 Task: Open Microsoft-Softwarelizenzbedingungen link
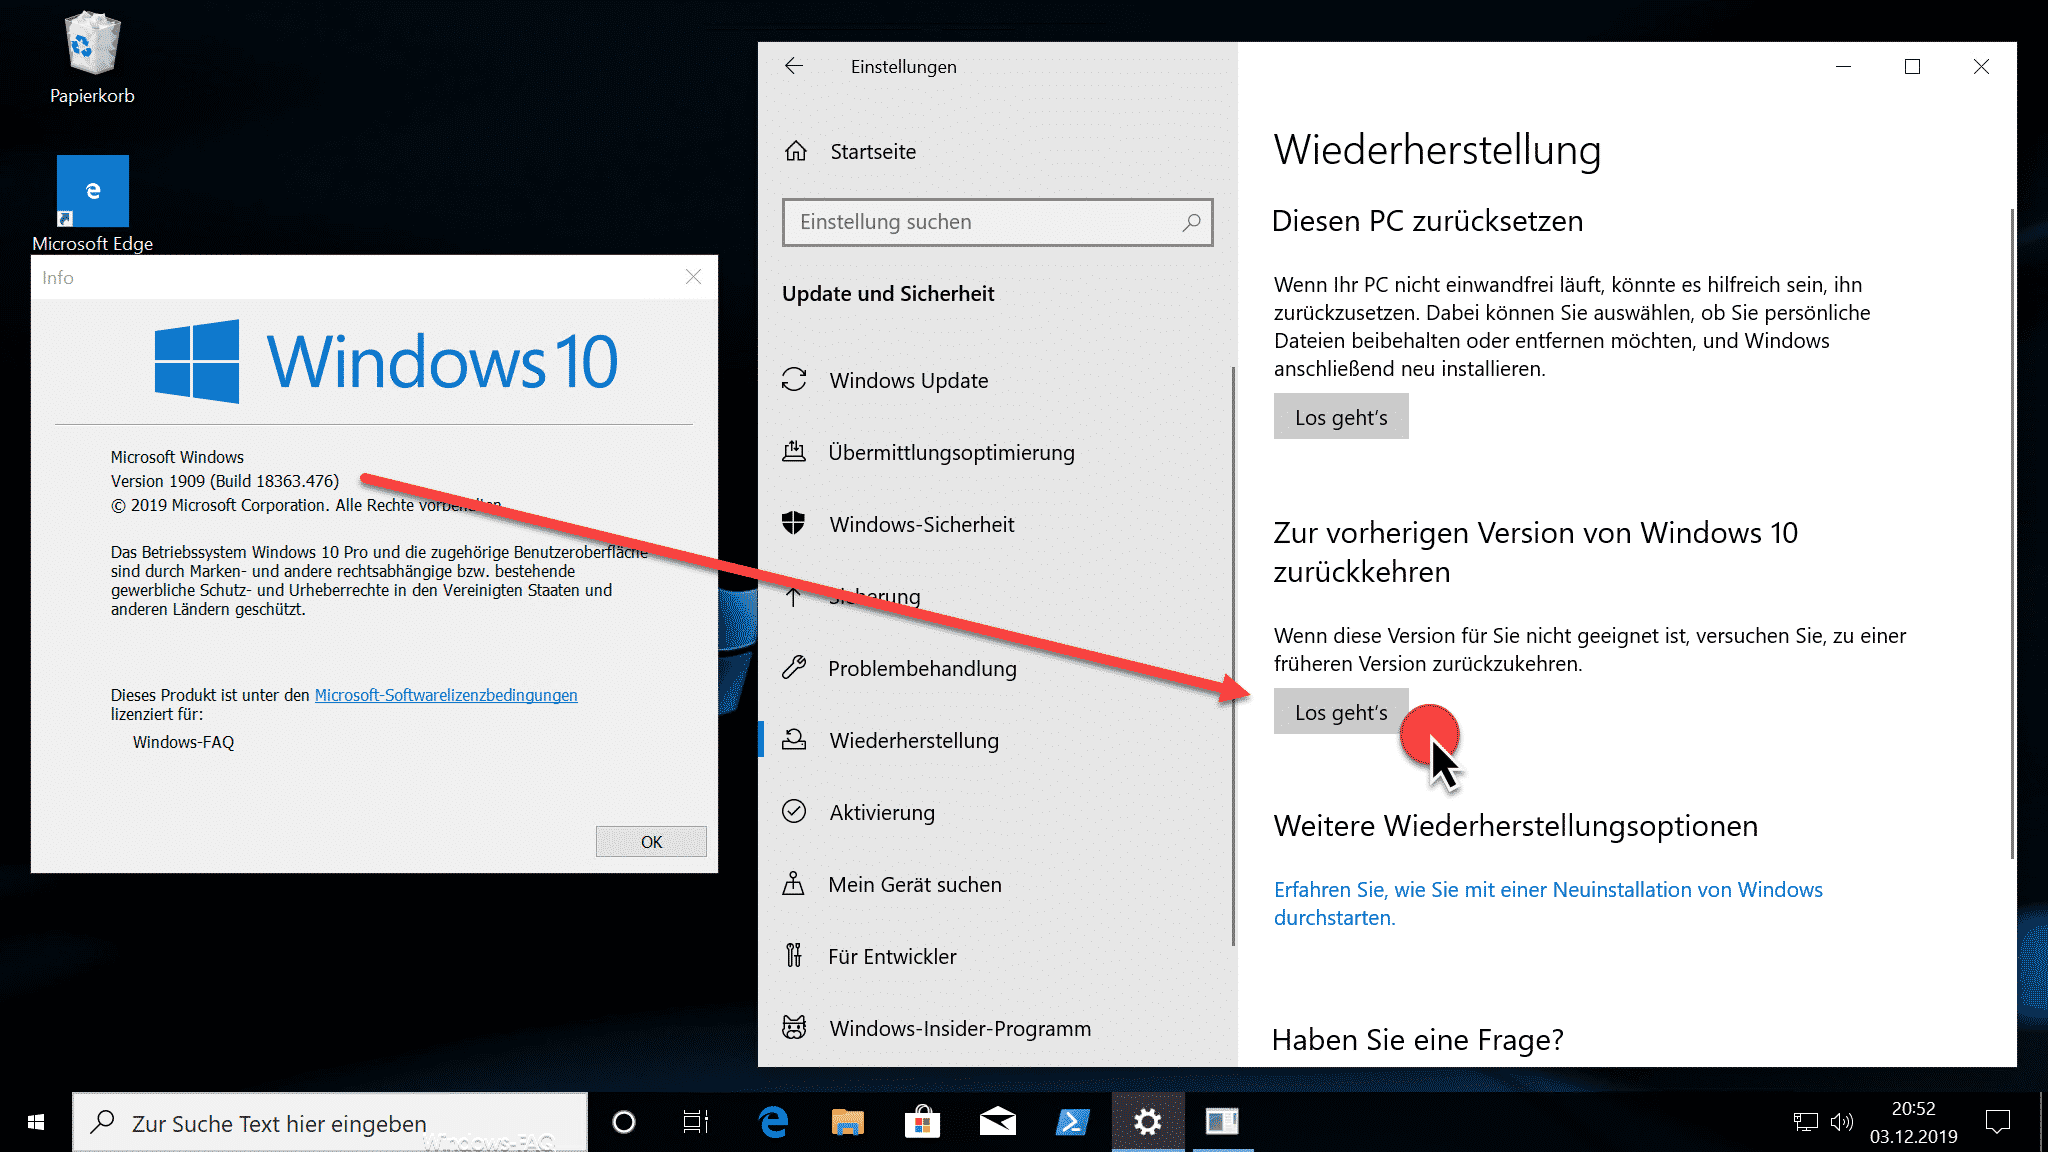coord(446,695)
